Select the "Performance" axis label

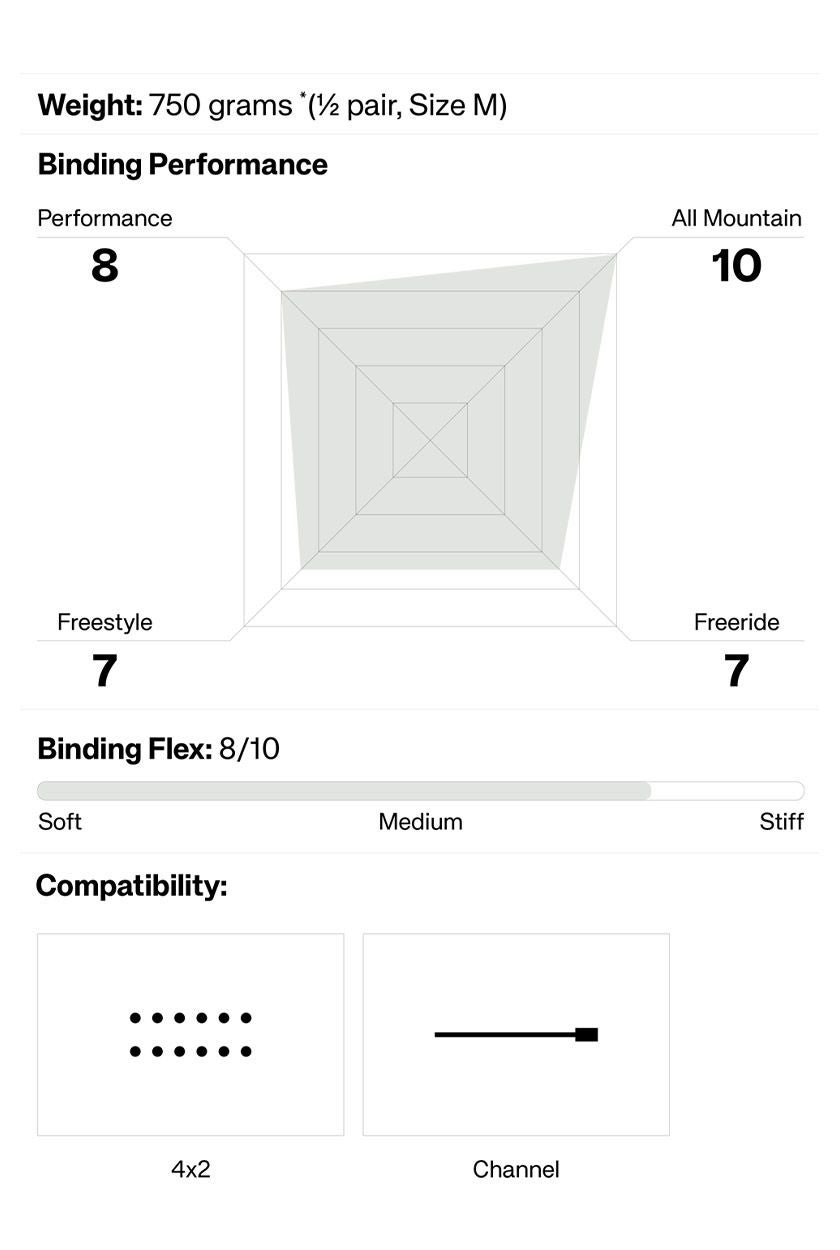pyautogui.click(x=105, y=218)
